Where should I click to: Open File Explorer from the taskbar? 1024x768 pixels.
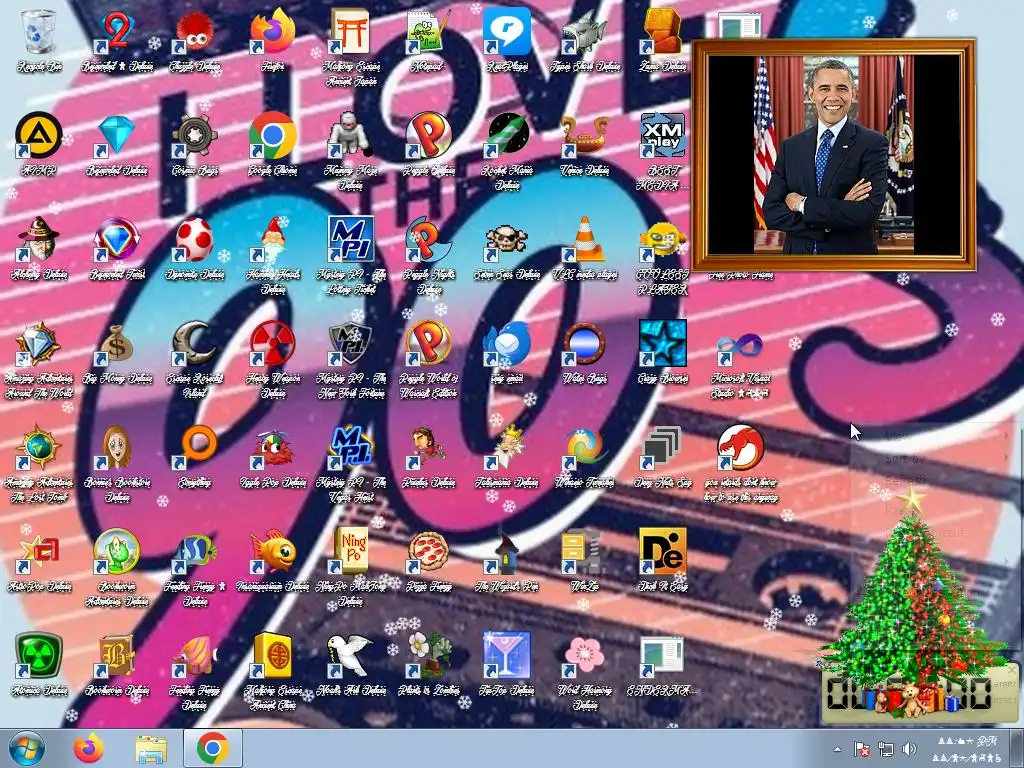(151, 748)
